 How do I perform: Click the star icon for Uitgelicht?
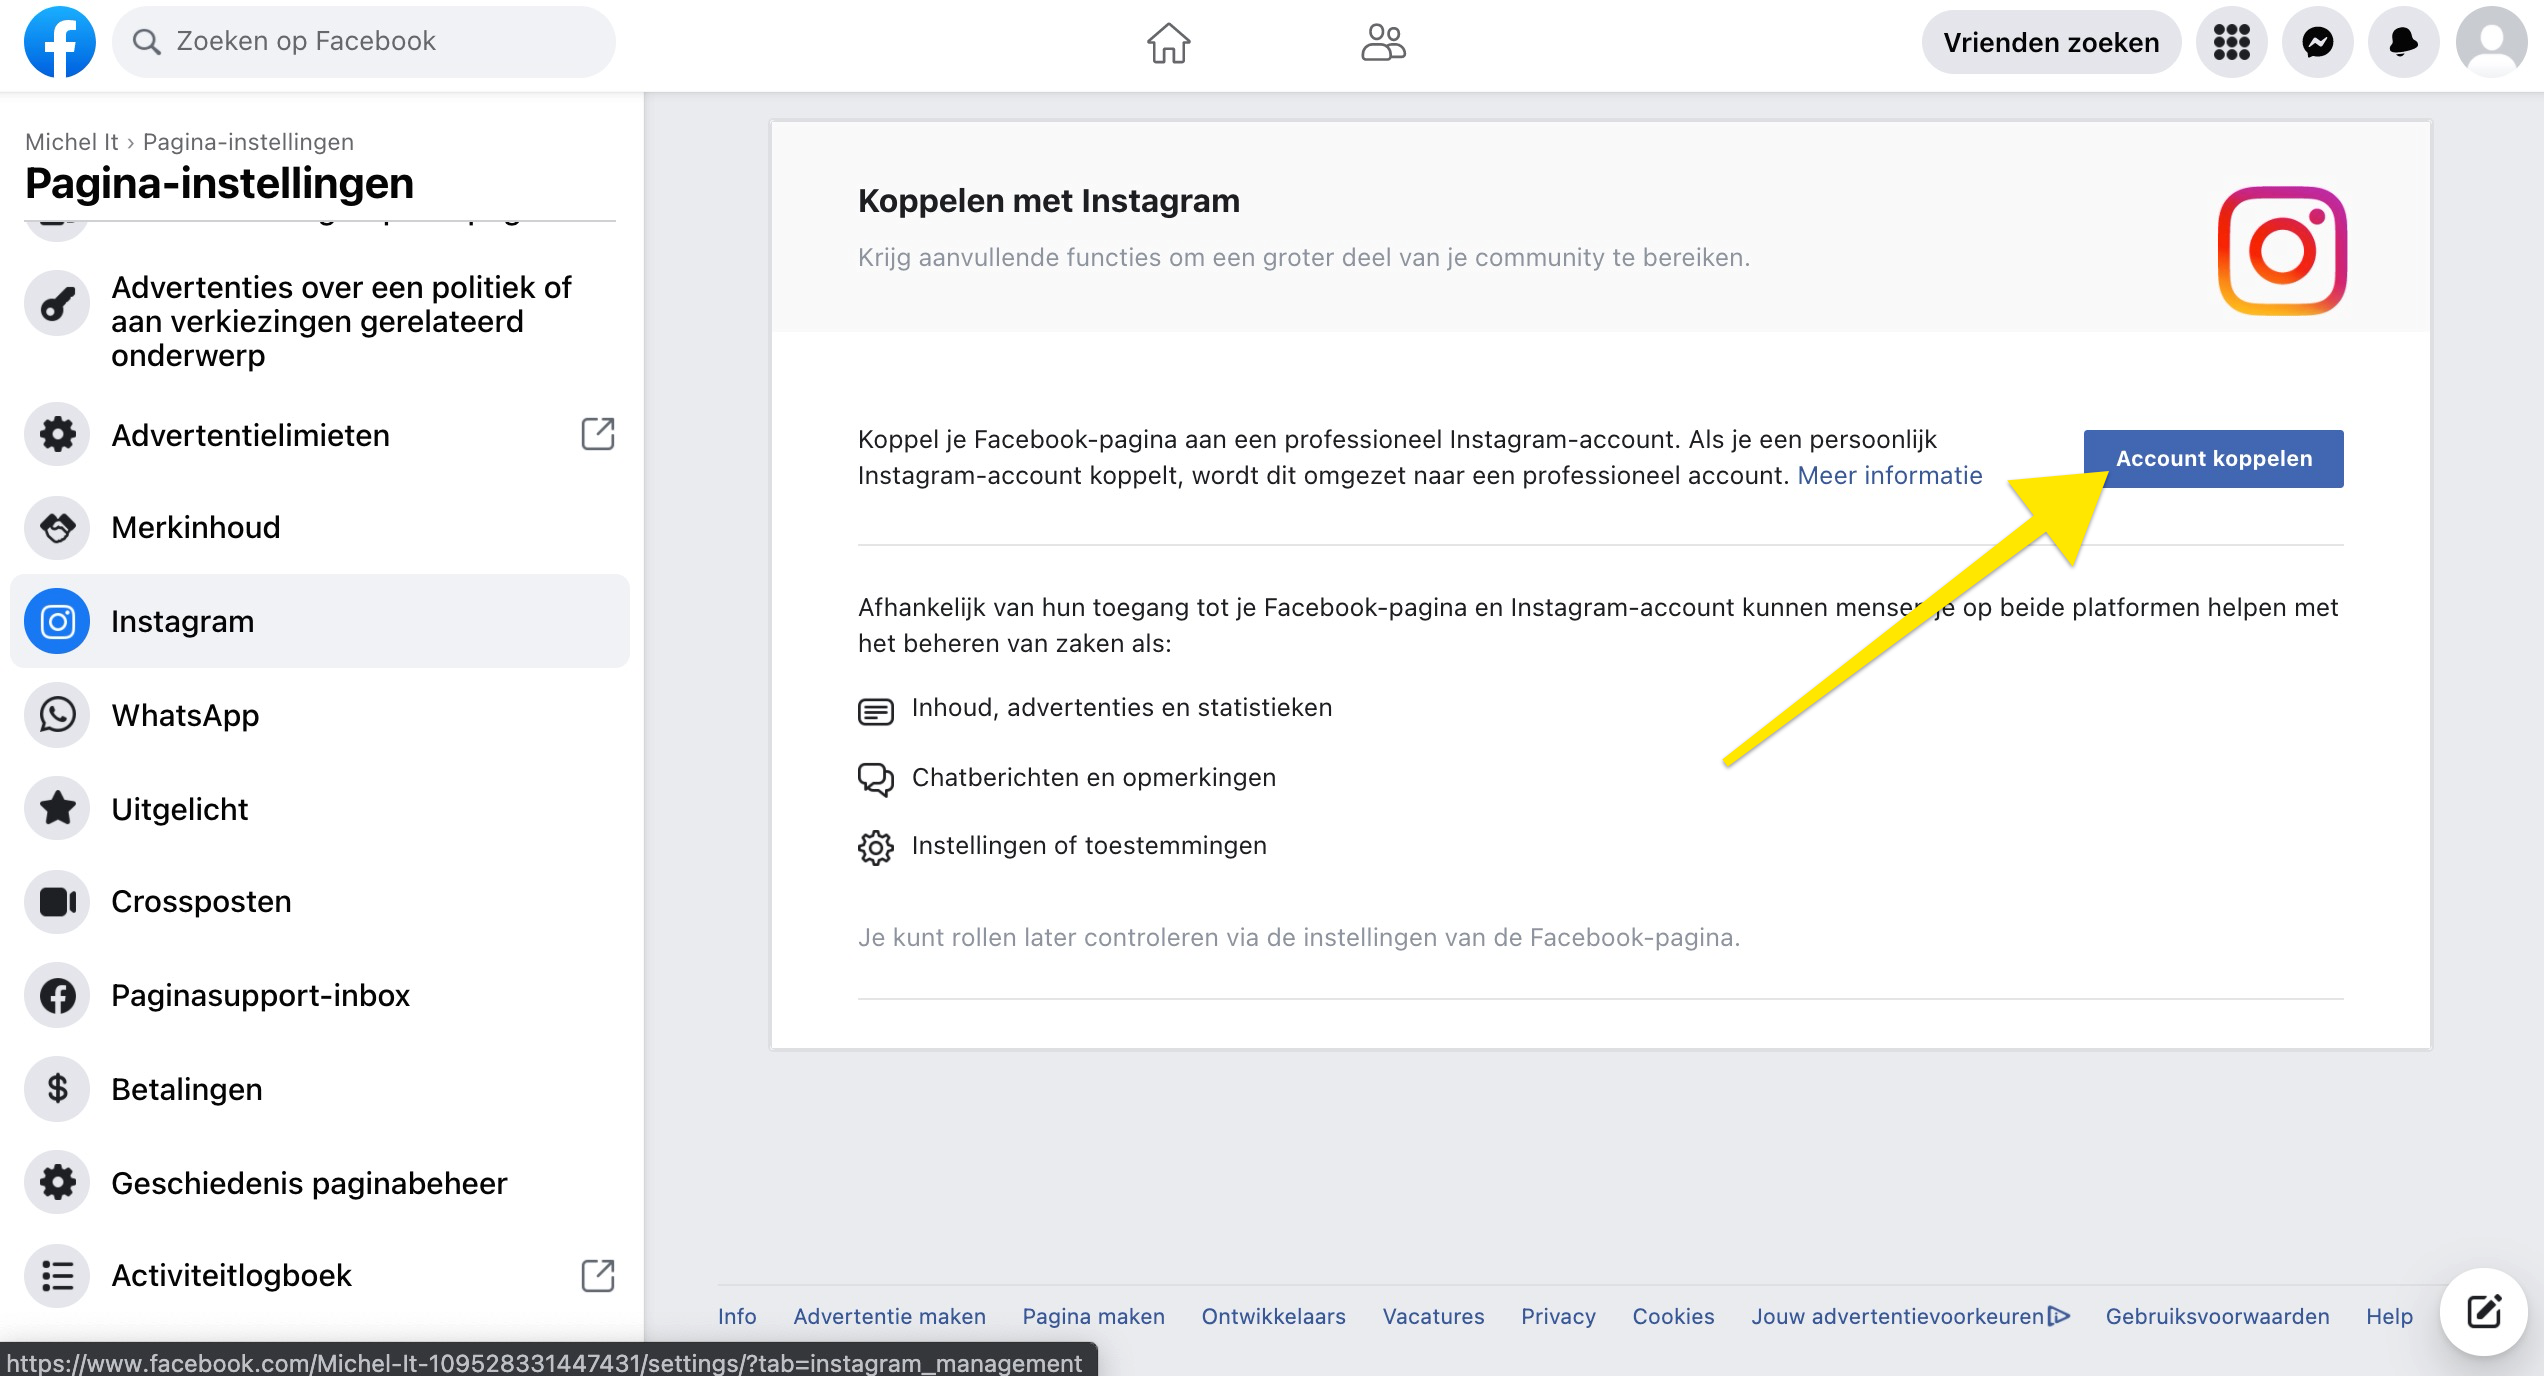[x=57, y=808]
